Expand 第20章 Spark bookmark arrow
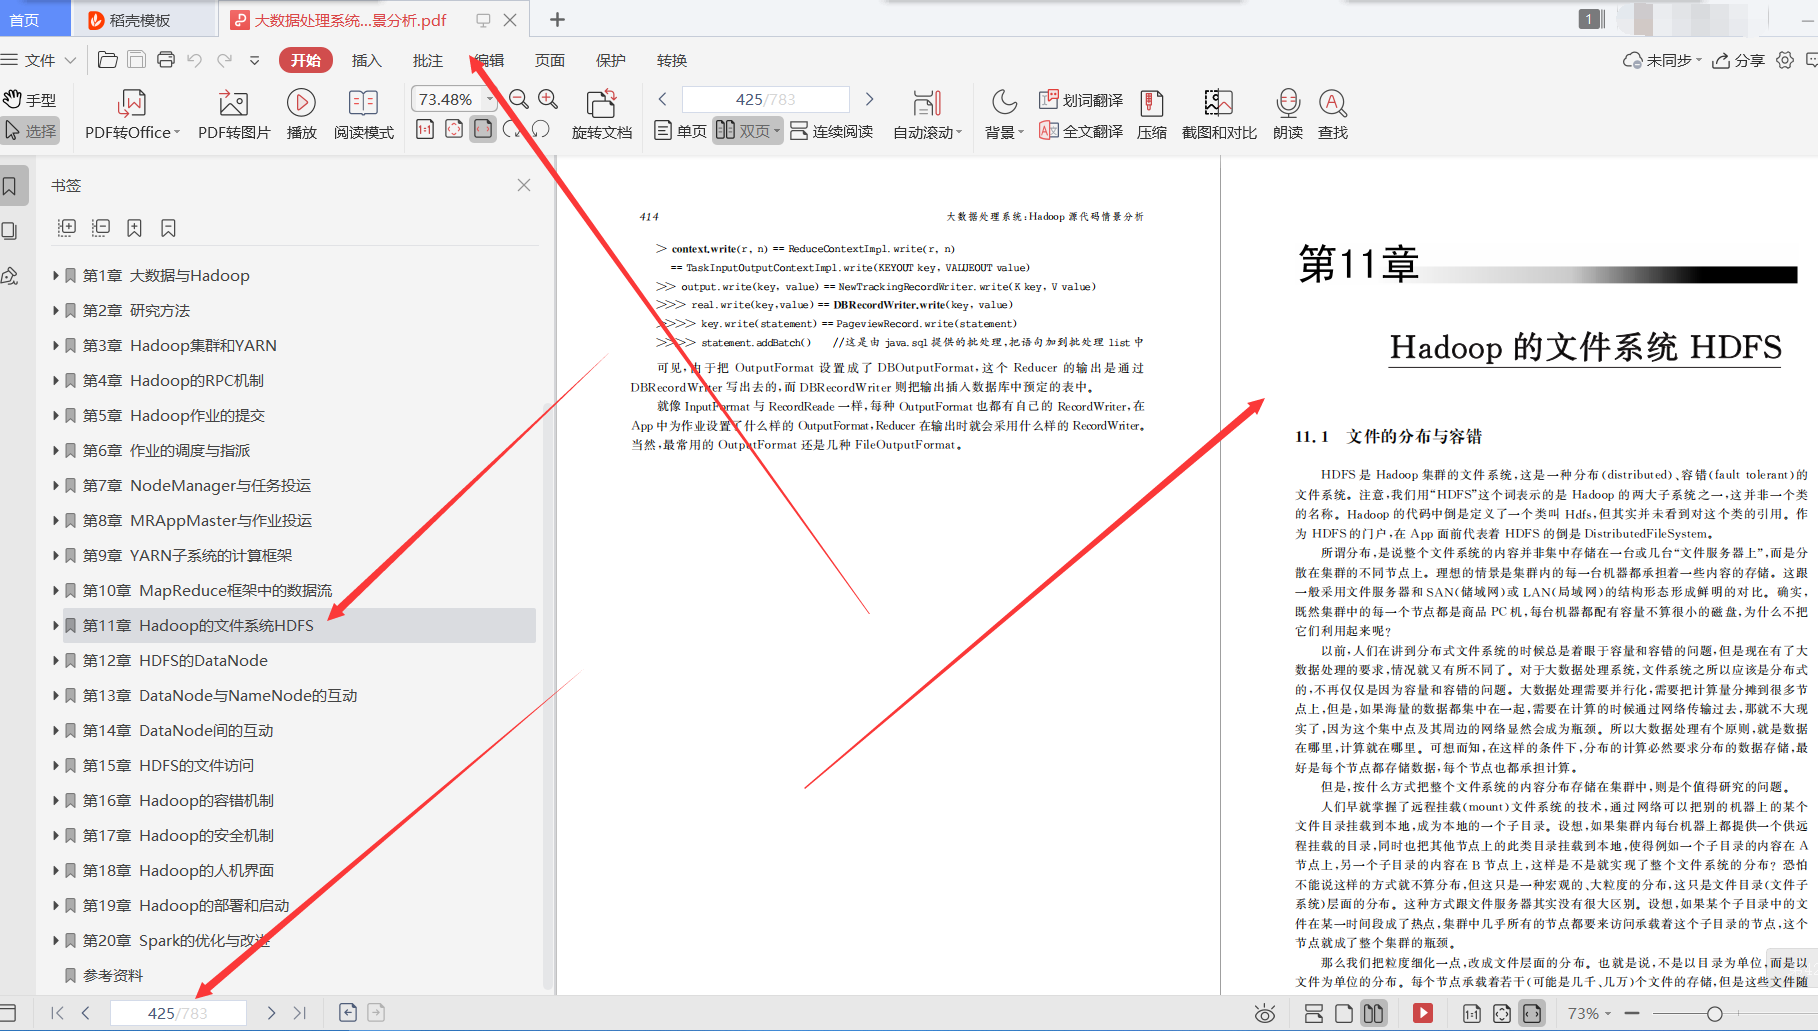This screenshot has width=1818, height=1031. pyautogui.click(x=56, y=940)
